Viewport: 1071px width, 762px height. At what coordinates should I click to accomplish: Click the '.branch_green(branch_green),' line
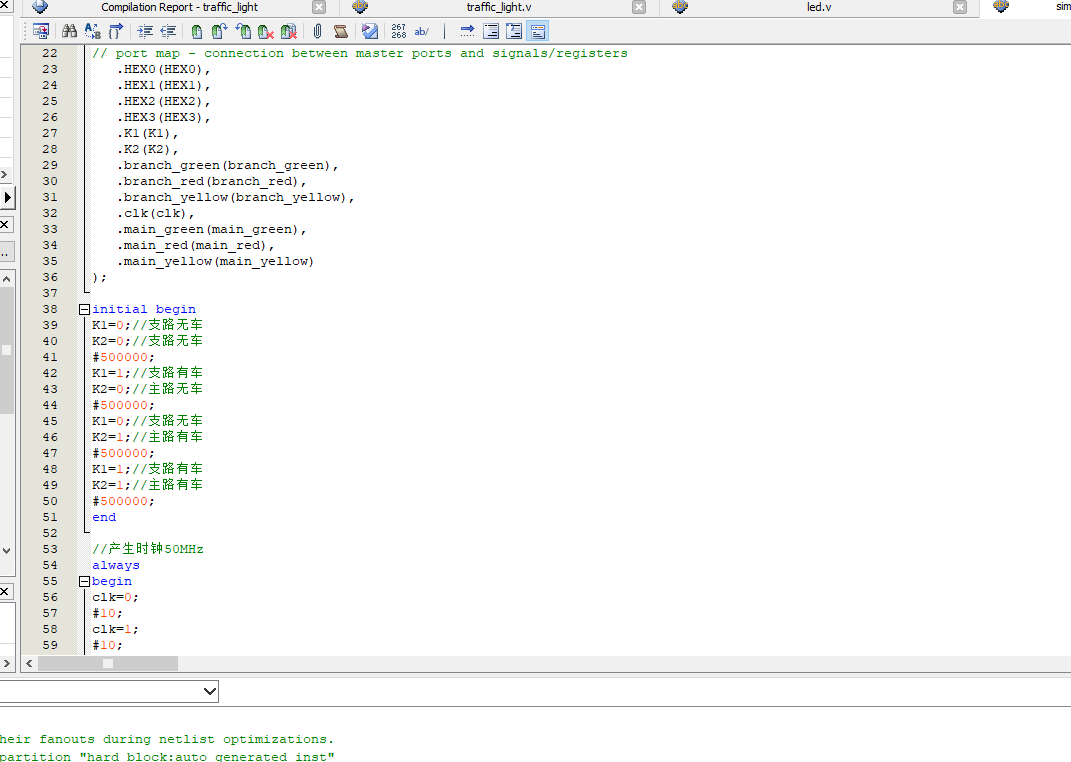coord(227,165)
